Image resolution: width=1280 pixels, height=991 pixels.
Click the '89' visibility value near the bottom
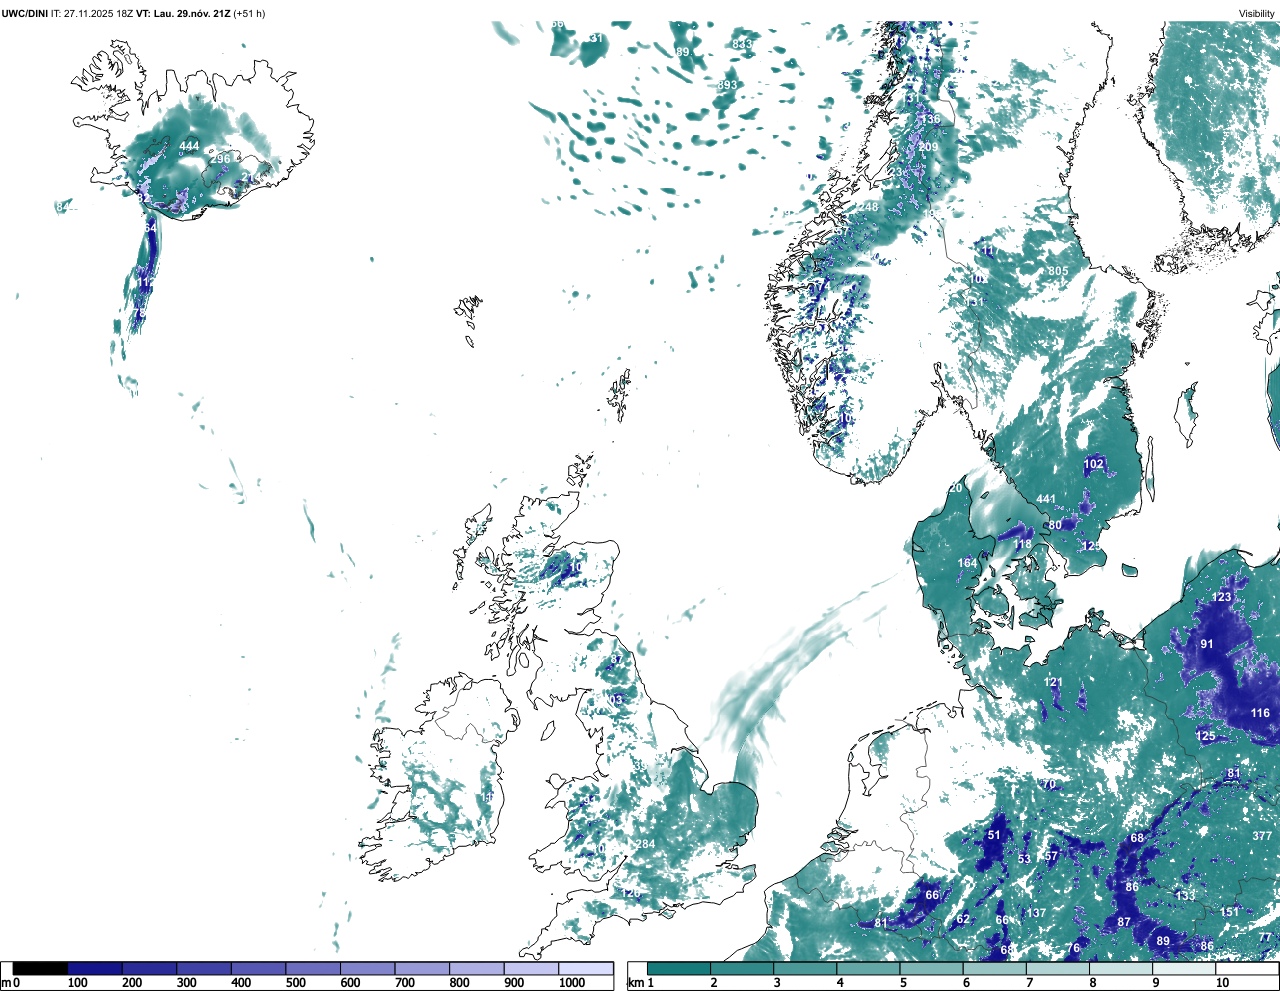pos(1163,941)
